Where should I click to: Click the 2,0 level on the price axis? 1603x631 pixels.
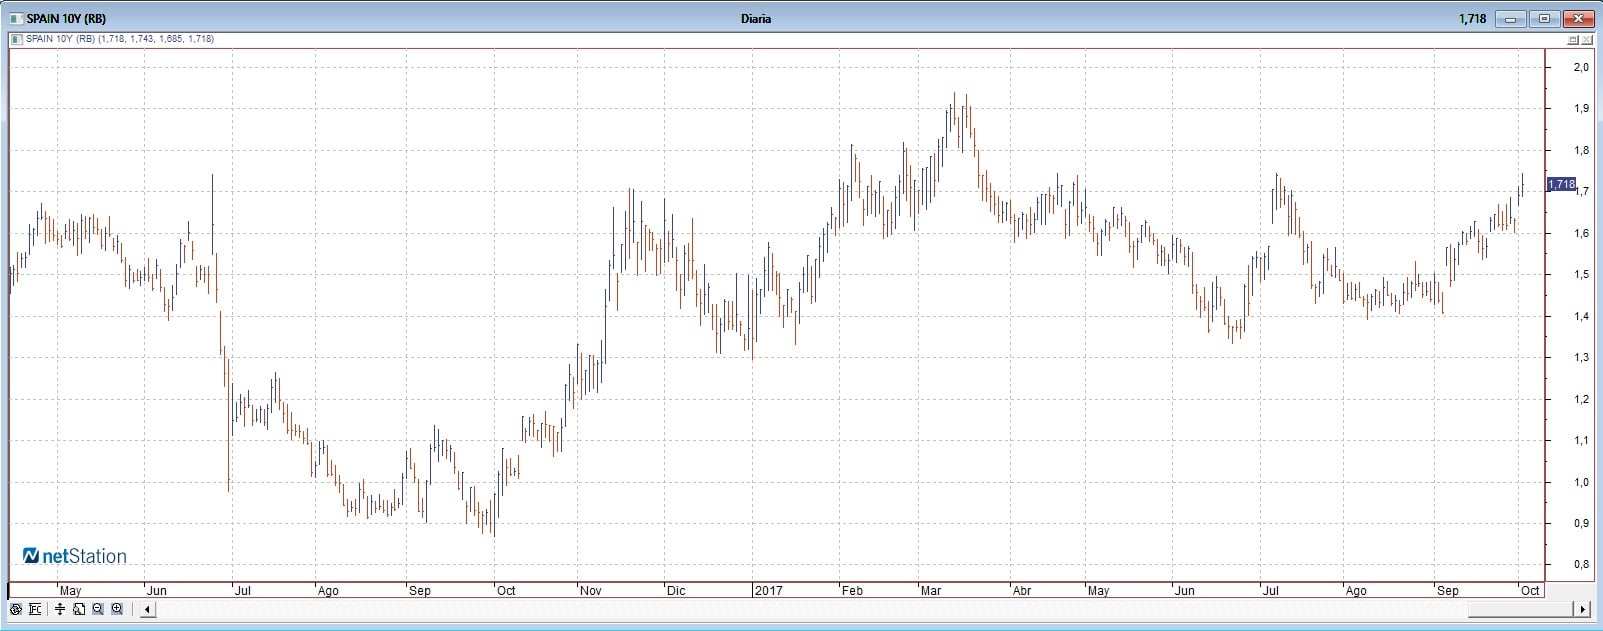click(x=1581, y=67)
